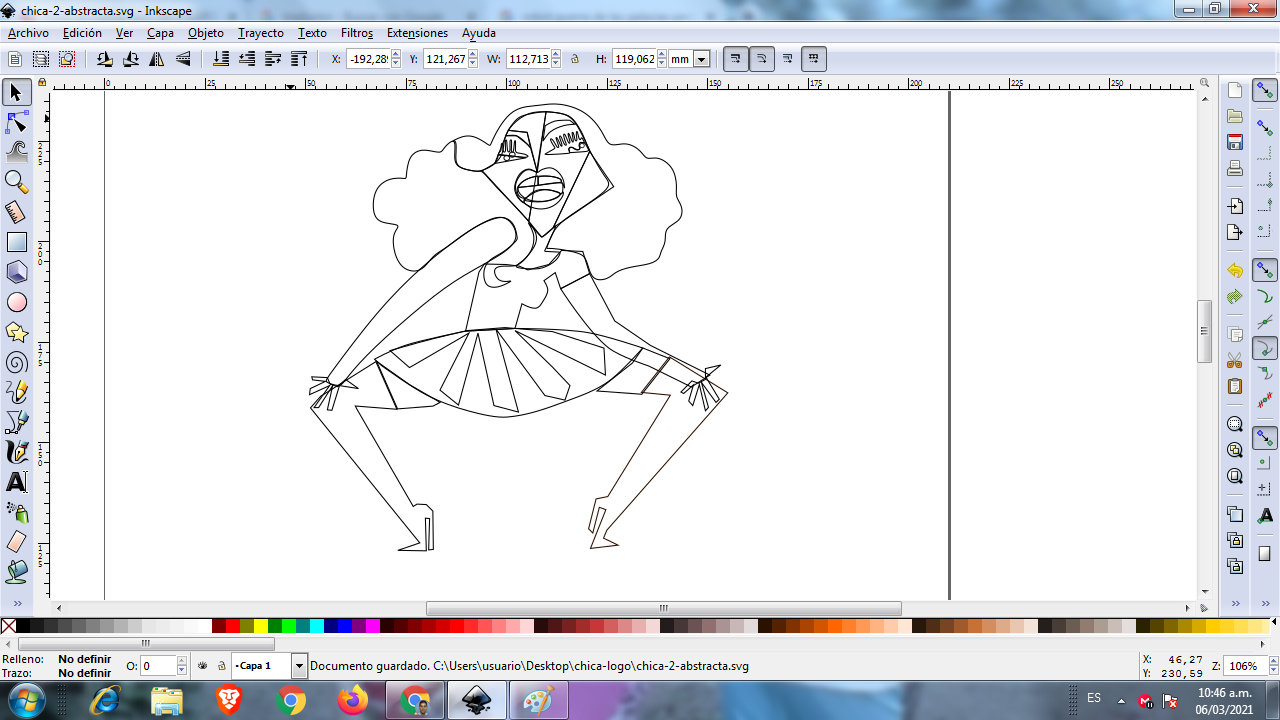This screenshot has height=720, width=1280.
Task: Select the Bezier pen tool
Action: pos(16,422)
